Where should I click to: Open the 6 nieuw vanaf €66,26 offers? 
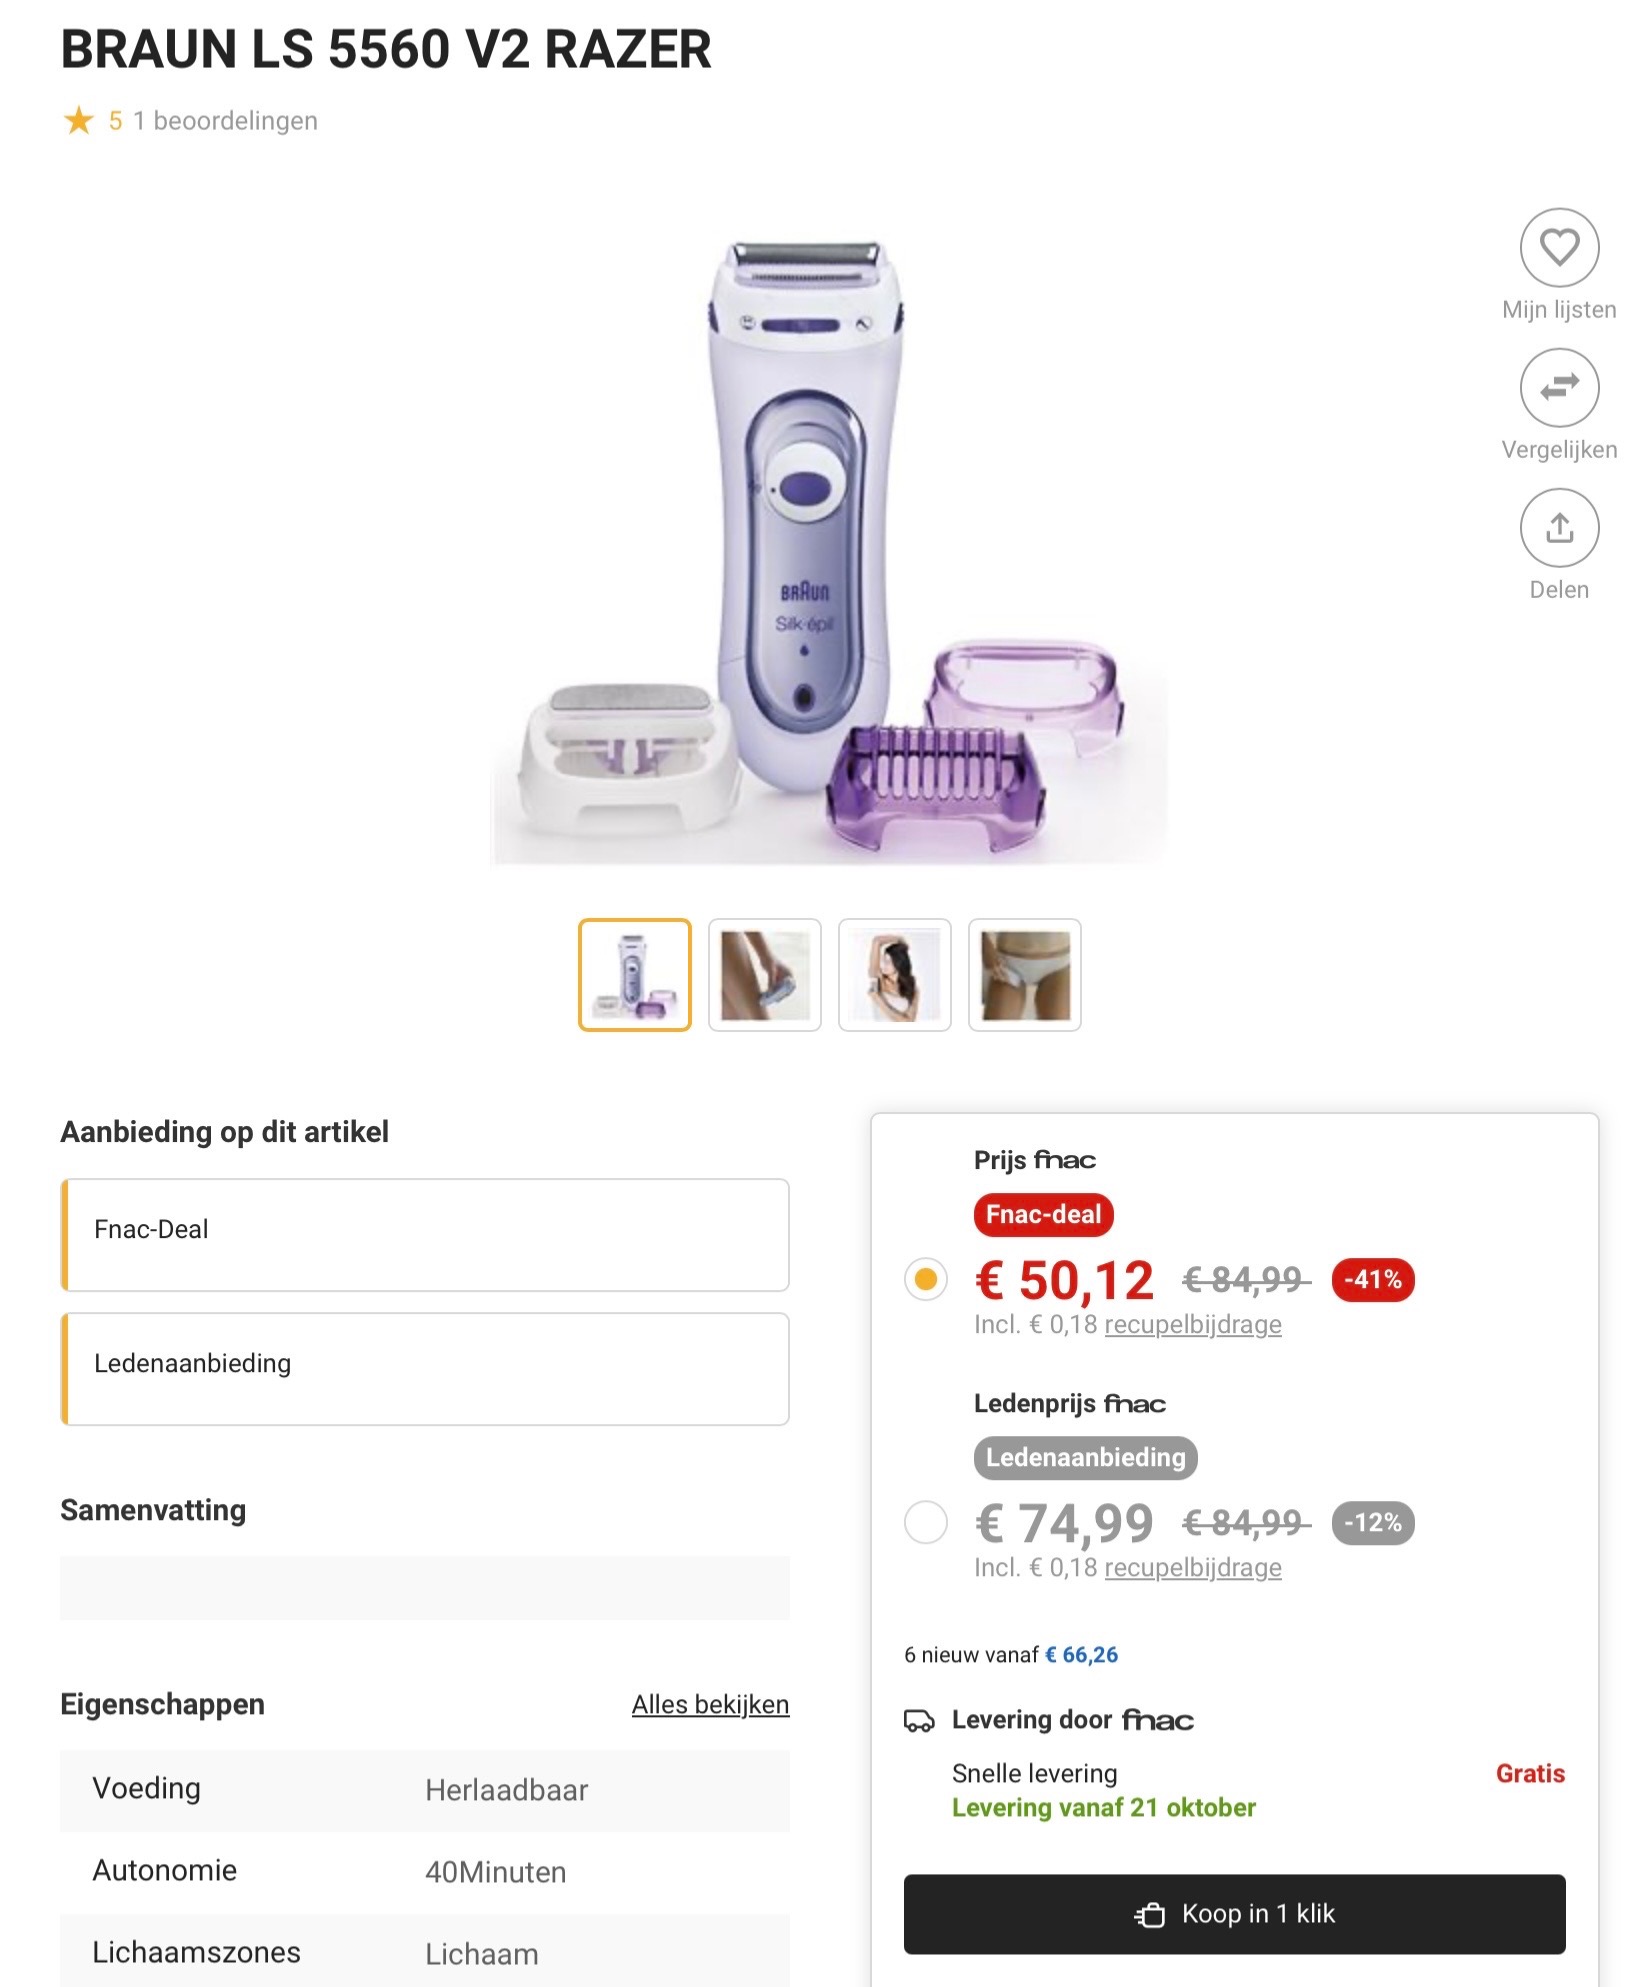click(1010, 1655)
